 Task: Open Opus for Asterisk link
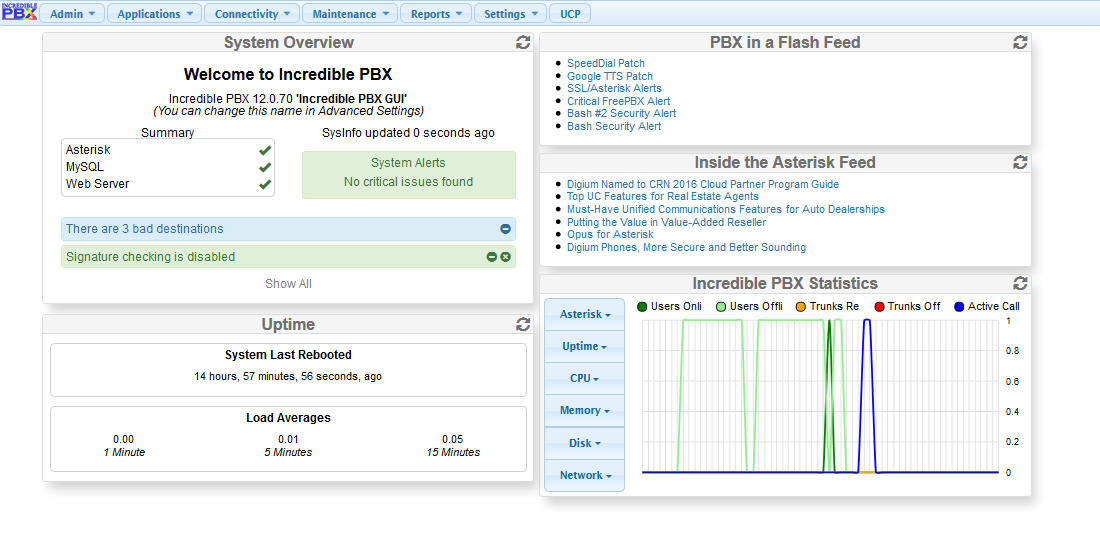[610, 235]
